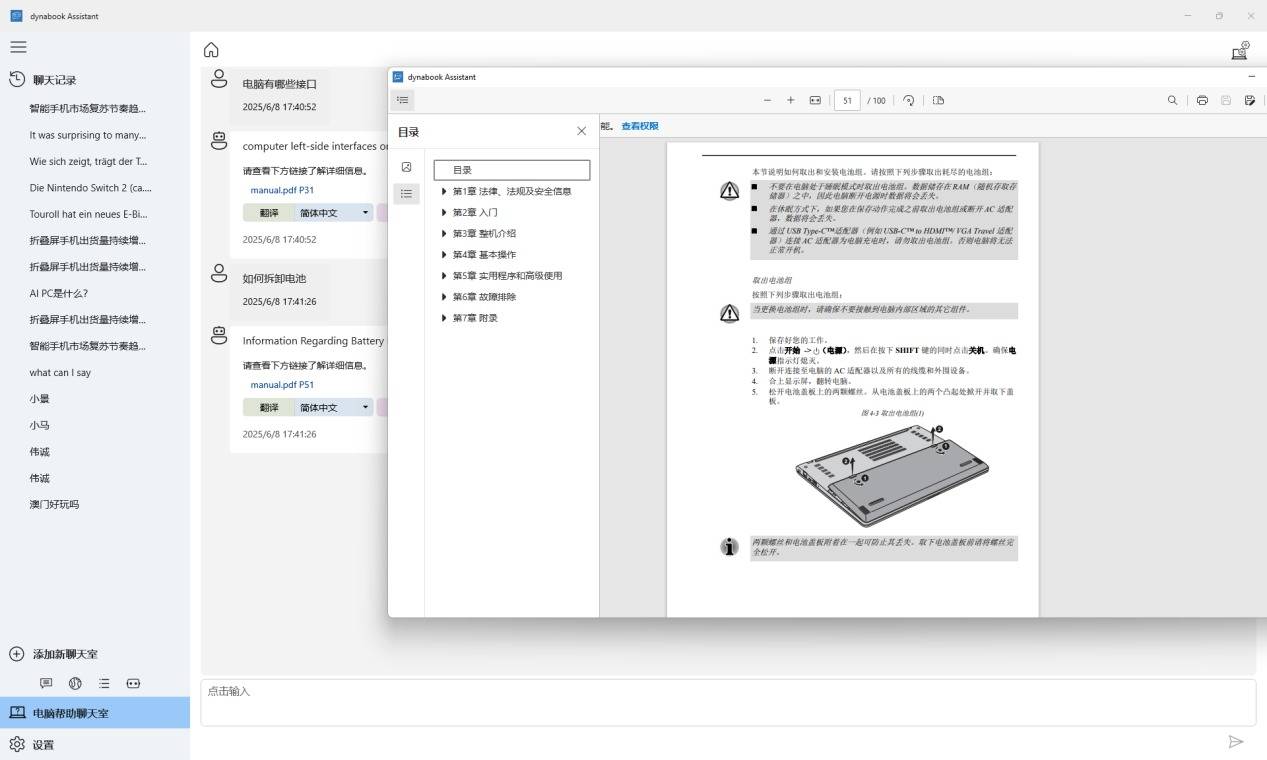Expand the 第4章 基本操作 chapter
Image resolution: width=1267 pixels, height=760 pixels.
[x=444, y=255]
